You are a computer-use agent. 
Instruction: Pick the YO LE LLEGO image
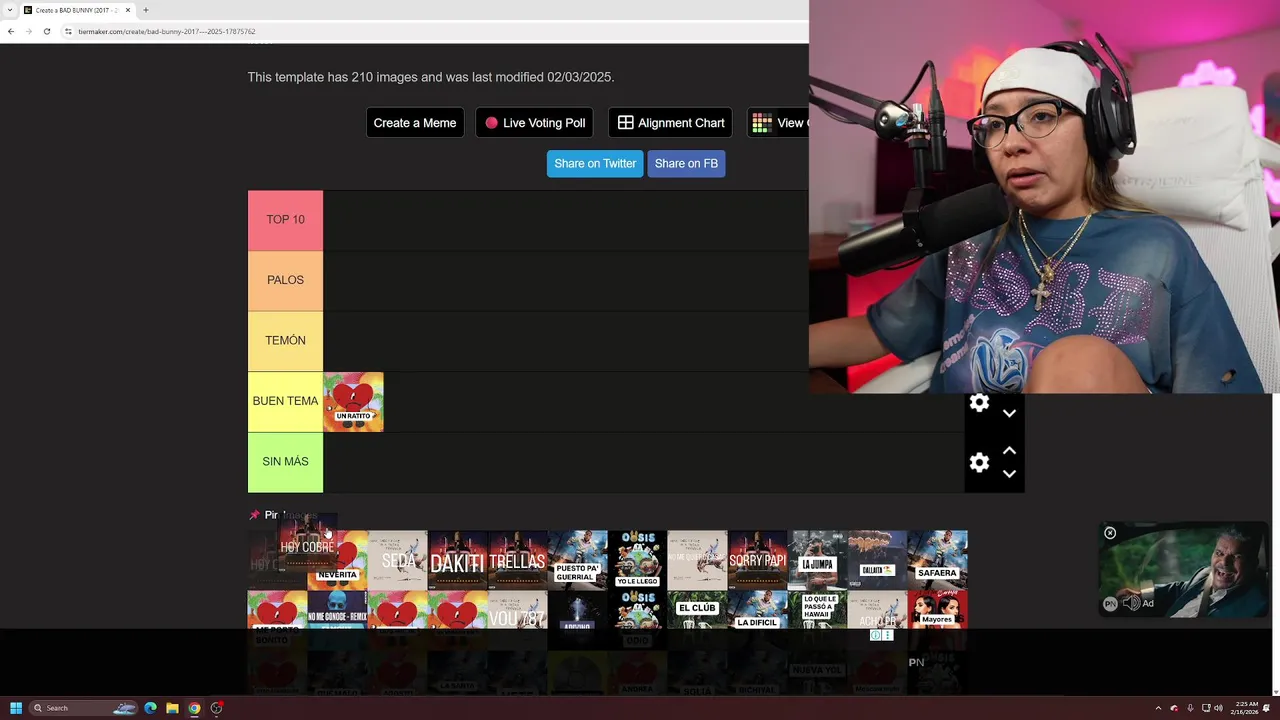(638, 560)
